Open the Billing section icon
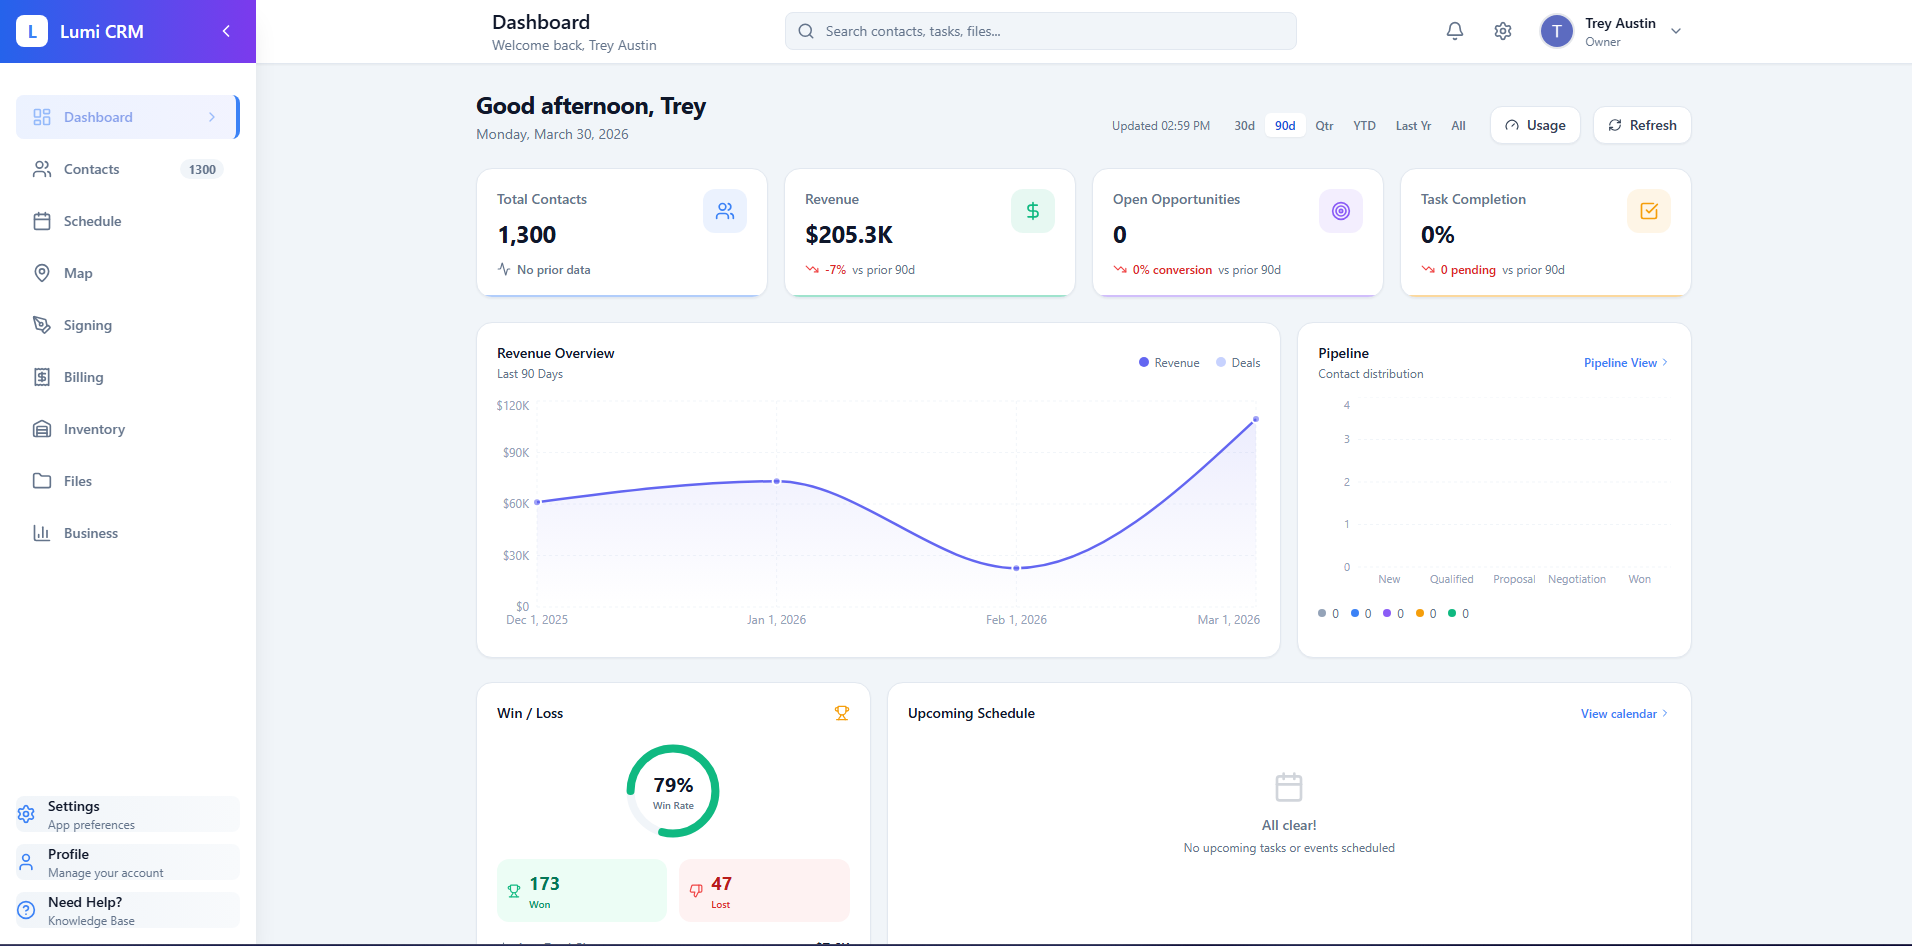Viewport: 1912px width, 946px height. 42,377
